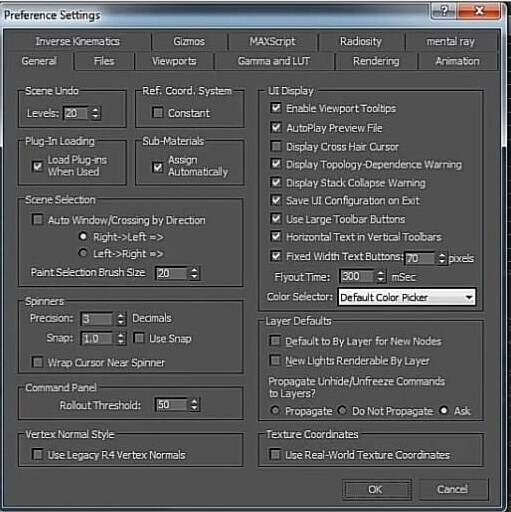511x512 pixels.
Task: Open the MAXScript tab
Action: pos(272,41)
